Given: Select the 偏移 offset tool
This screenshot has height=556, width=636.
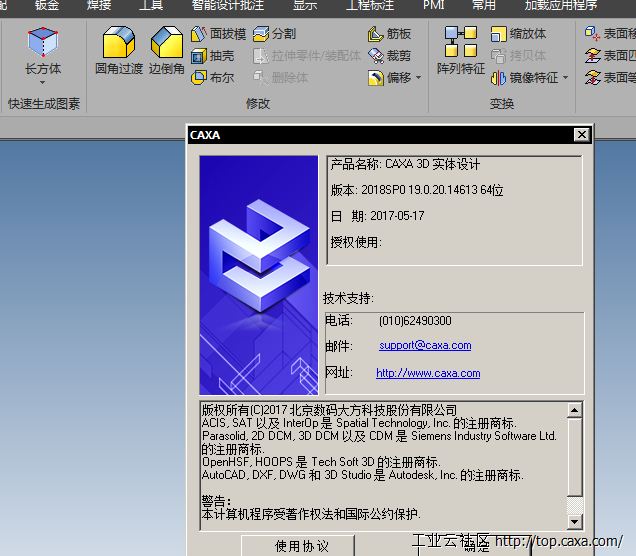Looking at the screenshot, I should pos(389,77).
